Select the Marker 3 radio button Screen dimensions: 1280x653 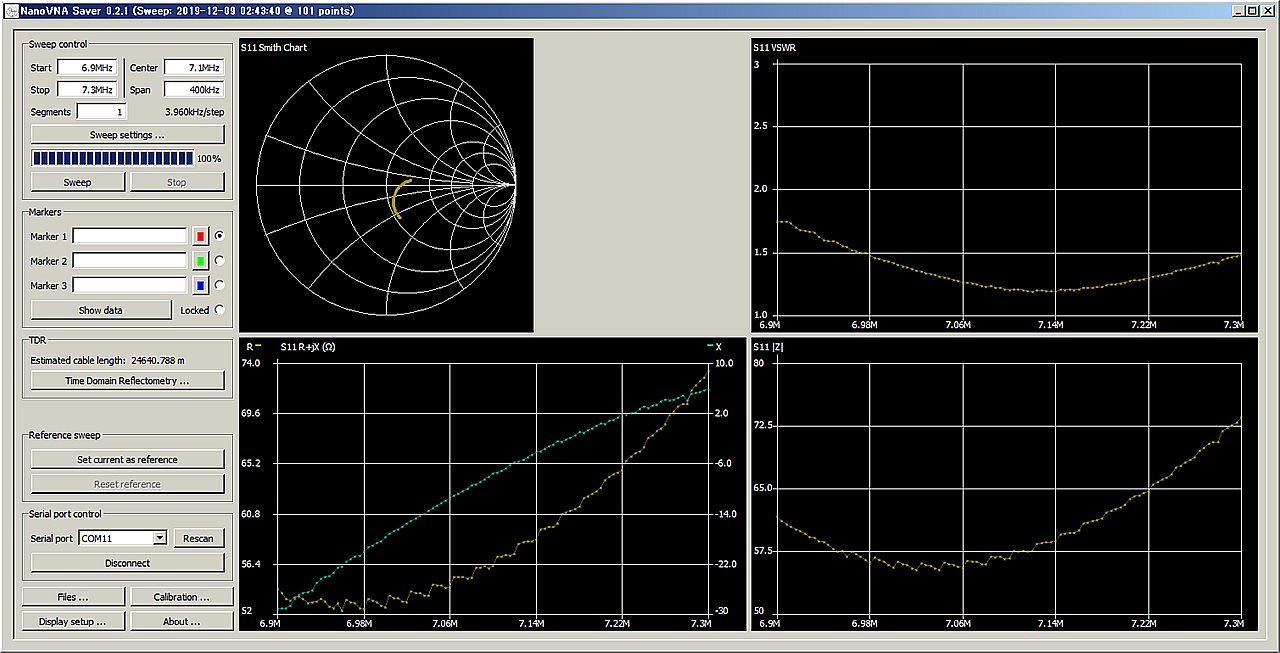pyautogui.click(x=219, y=285)
